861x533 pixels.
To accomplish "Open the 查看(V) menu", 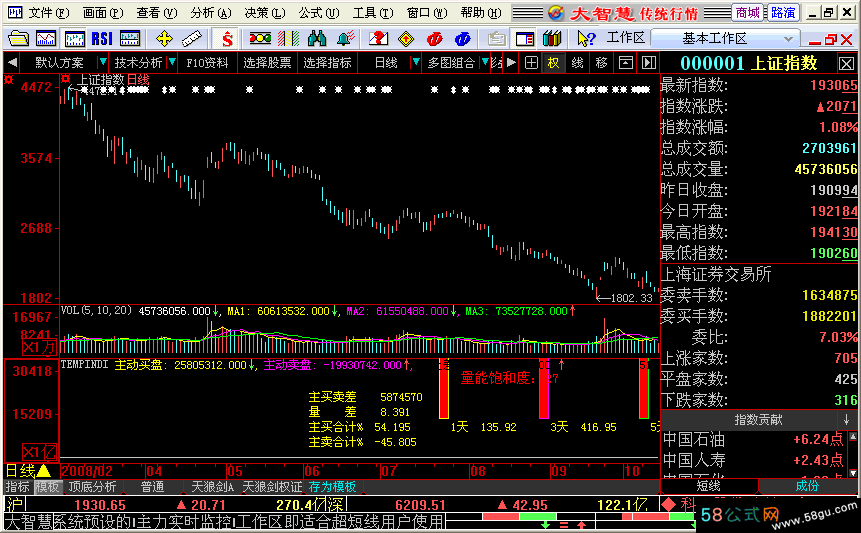I will 156,13.
